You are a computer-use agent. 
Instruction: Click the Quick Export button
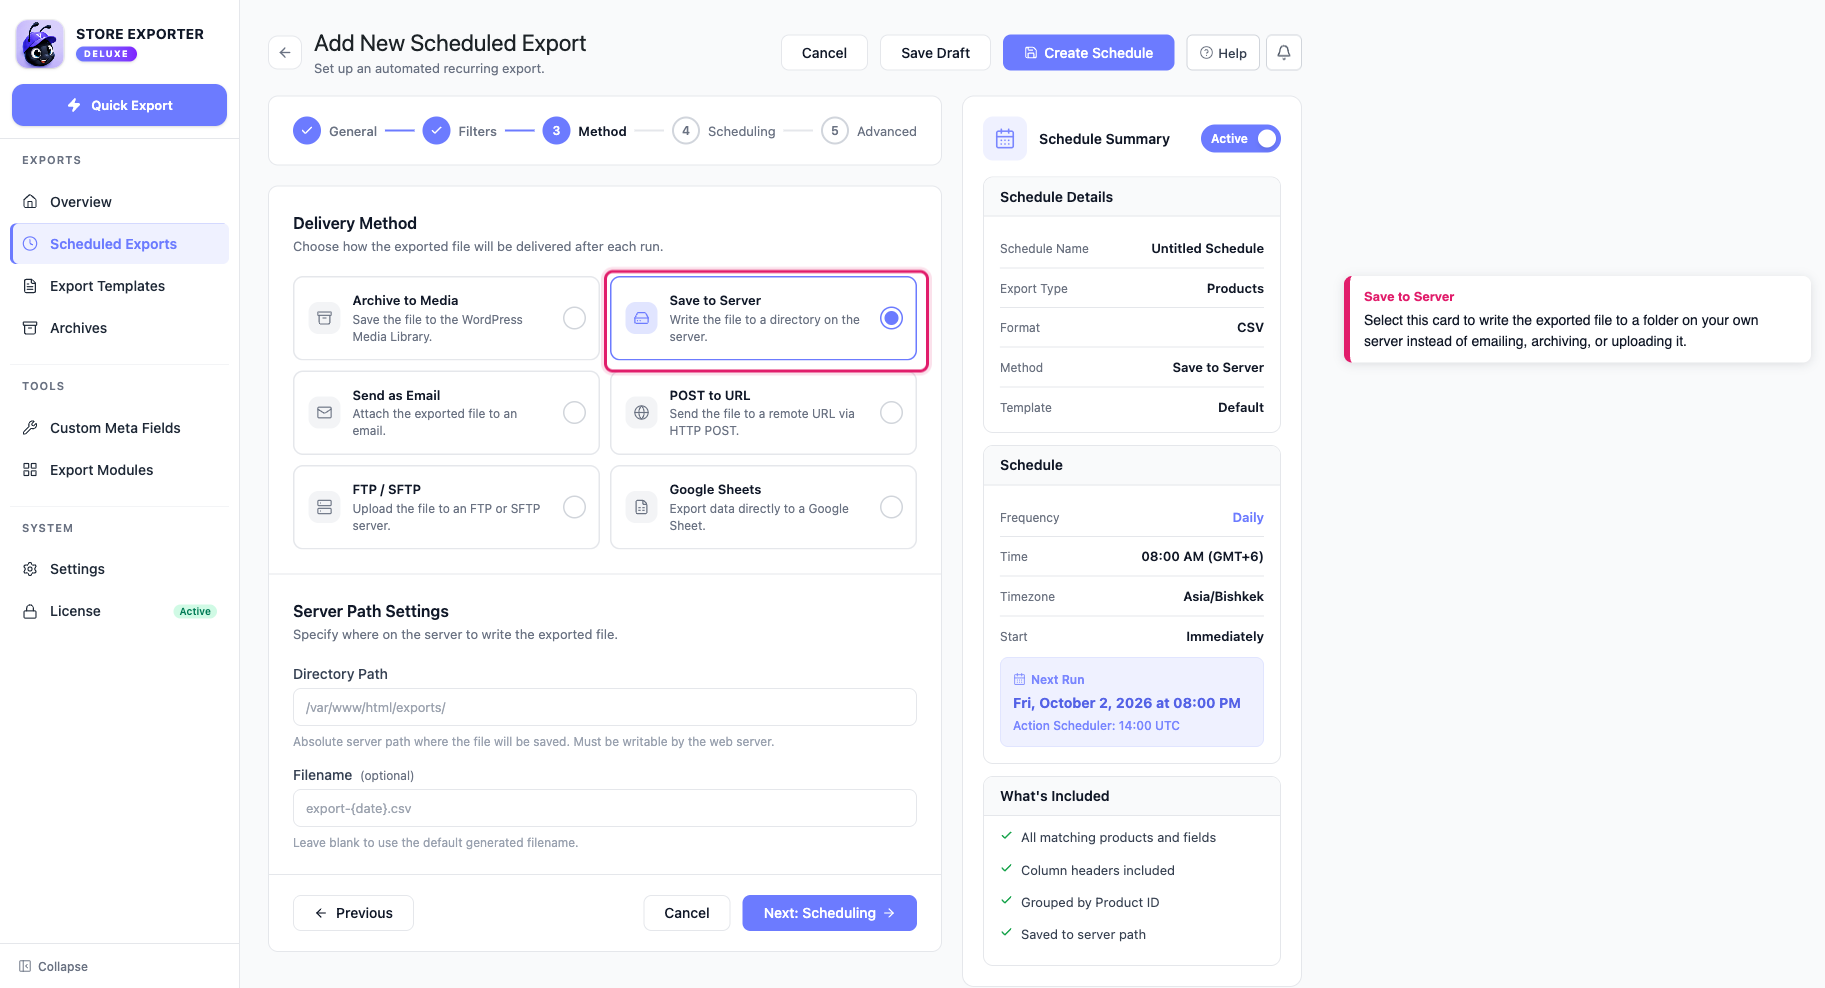point(119,105)
